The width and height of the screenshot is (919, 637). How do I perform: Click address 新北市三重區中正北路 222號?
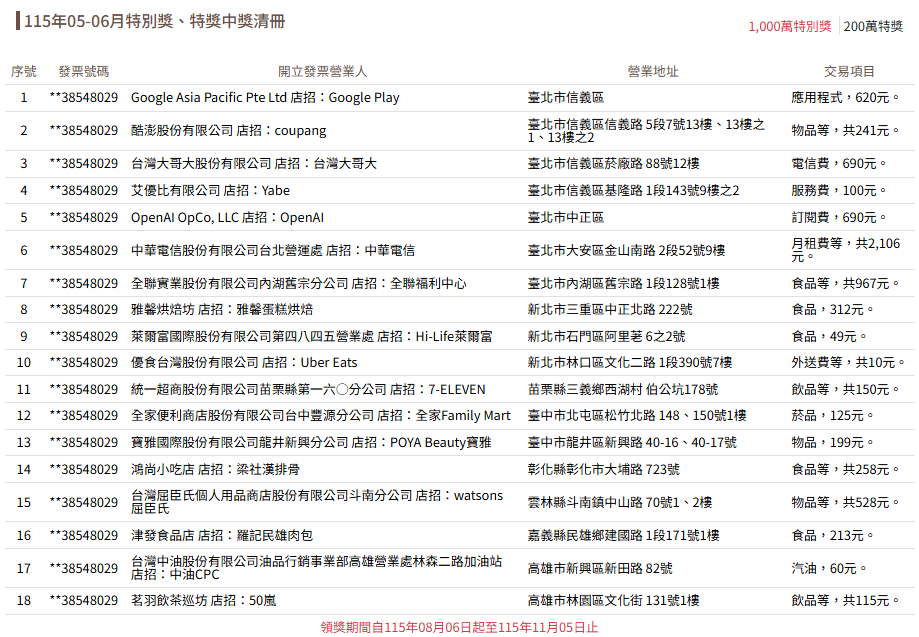pyautogui.click(x=610, y=309)
